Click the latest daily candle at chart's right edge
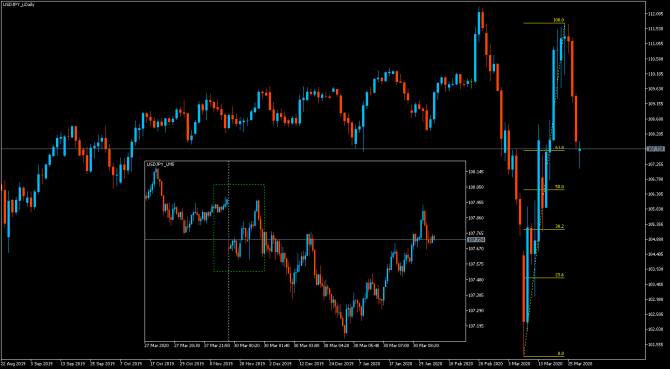The width and height of the screenshot is (670, 369). (579, 149)
